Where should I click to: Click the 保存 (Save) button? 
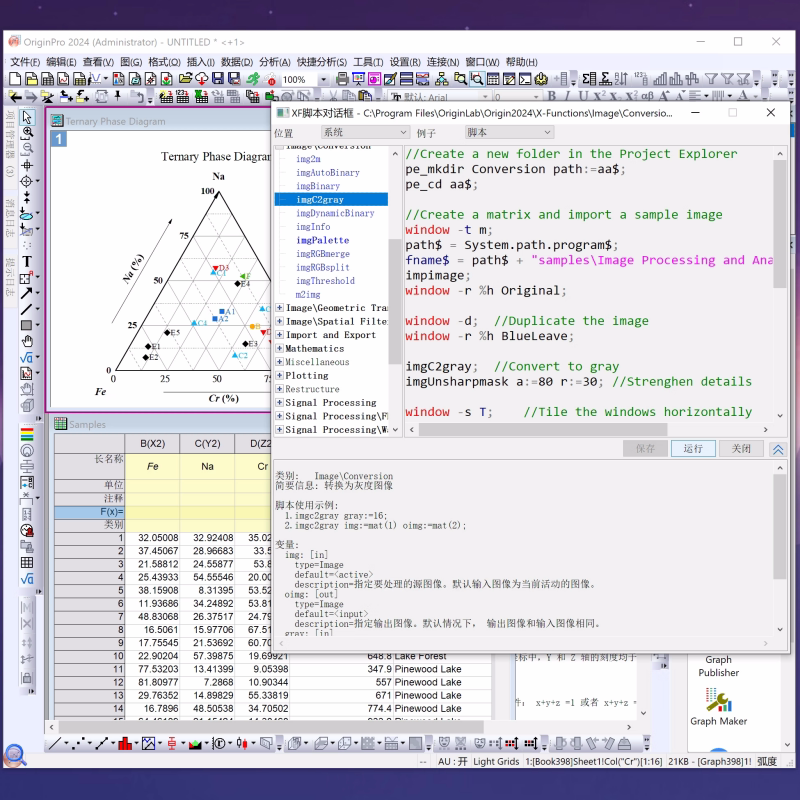[645, 448]
